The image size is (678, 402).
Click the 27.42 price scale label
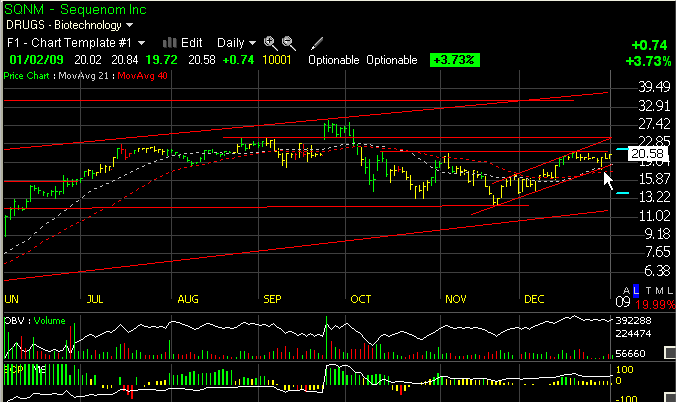click(x=654, y=124)
